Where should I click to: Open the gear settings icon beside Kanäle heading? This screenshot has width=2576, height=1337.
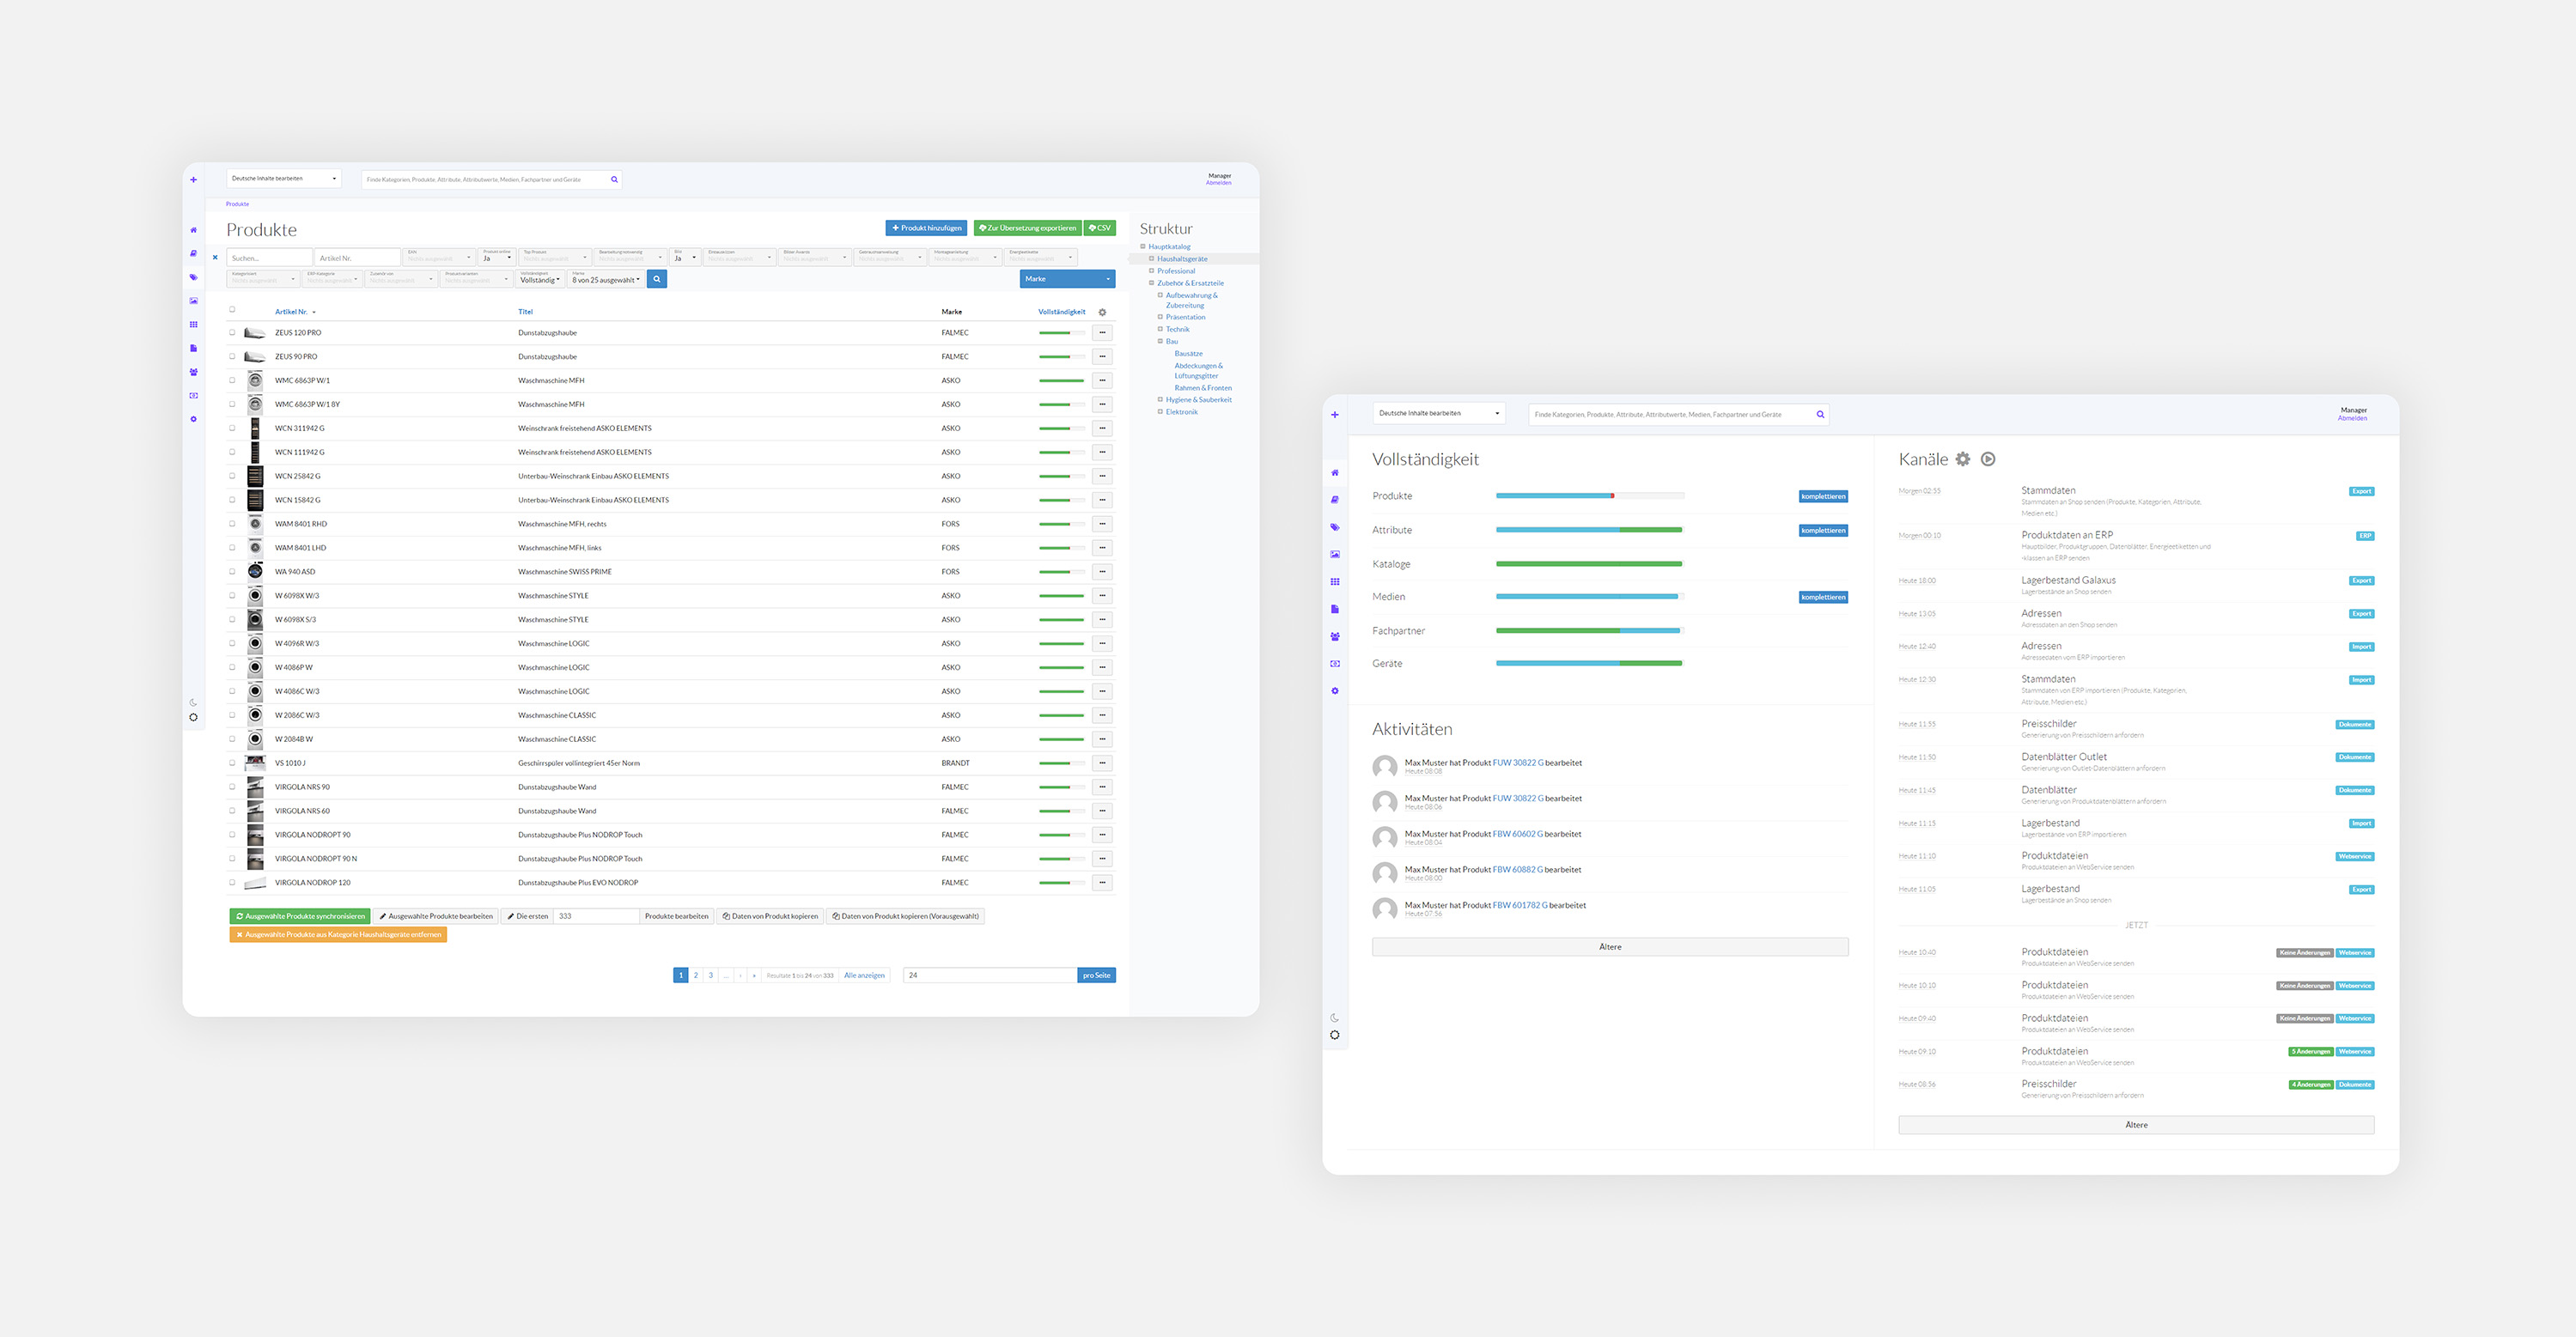point(1963,459)
